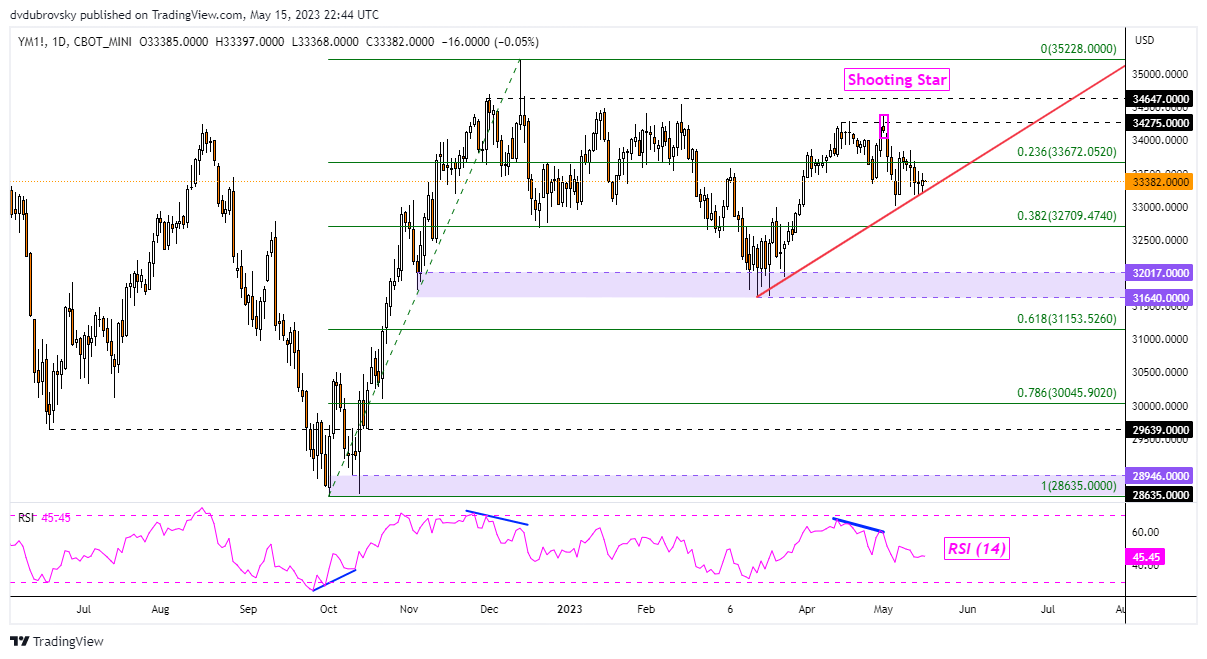Click the Apr label on time axis
The height and width of the screenshot is (659, 1207).
pos(807,608)
